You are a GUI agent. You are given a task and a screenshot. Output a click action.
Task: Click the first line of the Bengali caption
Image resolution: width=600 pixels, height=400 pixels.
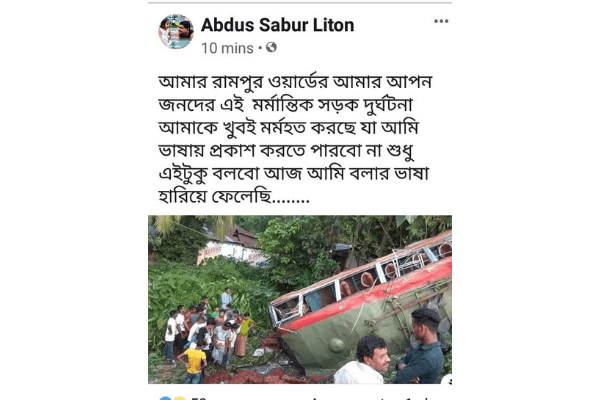[295, 82]
